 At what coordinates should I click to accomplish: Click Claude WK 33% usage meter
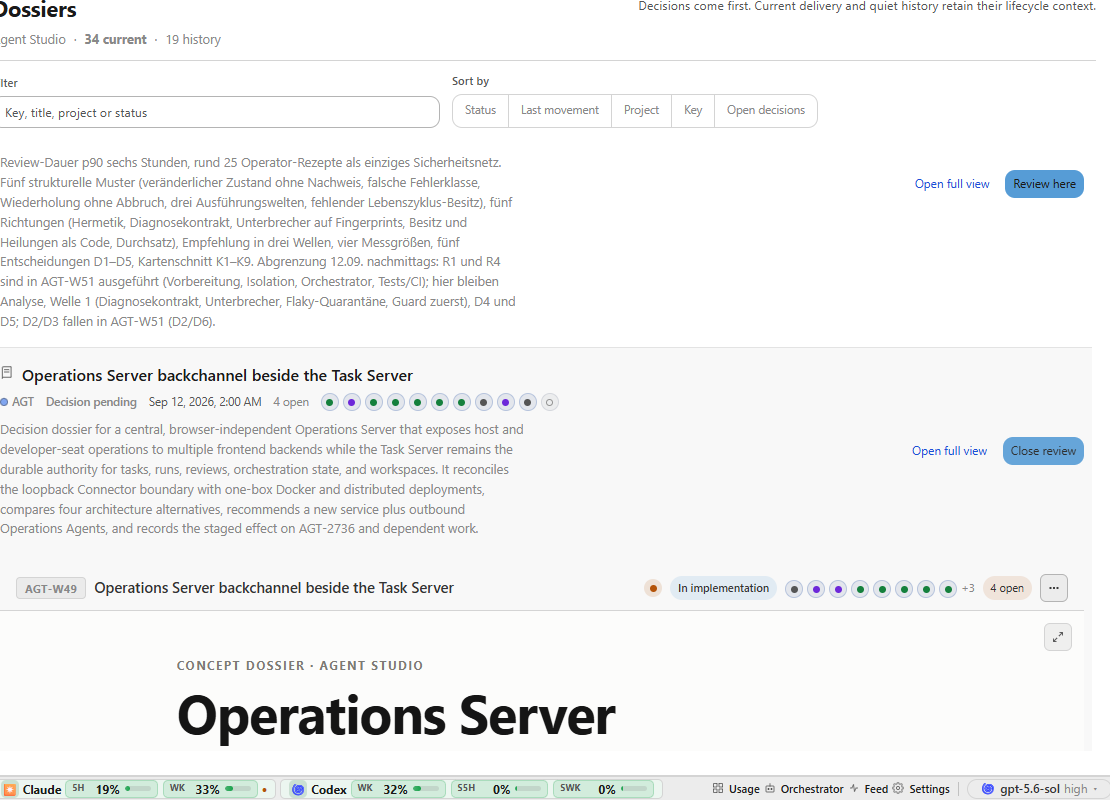pos(210,789)
